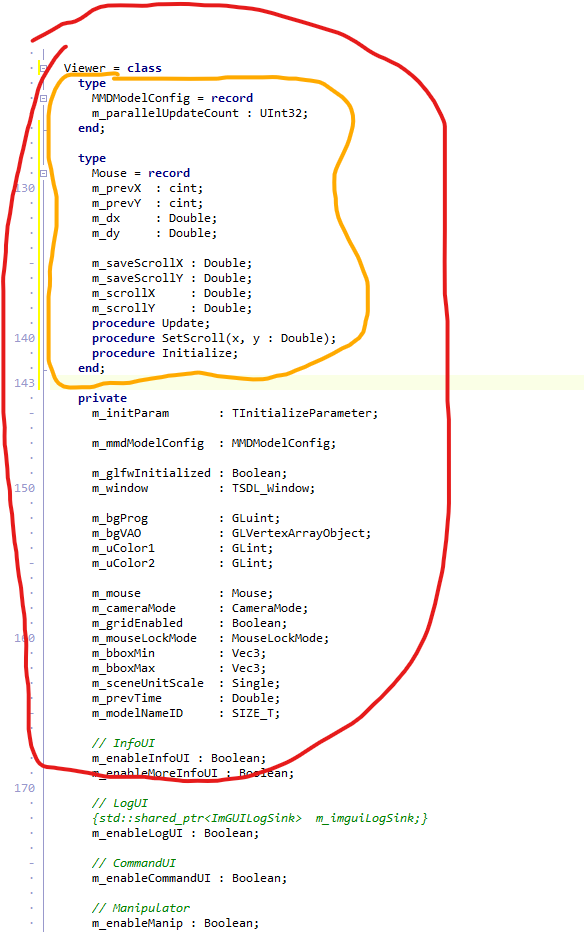Click 'm_initParam : TInitializeParameter;' line

(x=235, y=413)
